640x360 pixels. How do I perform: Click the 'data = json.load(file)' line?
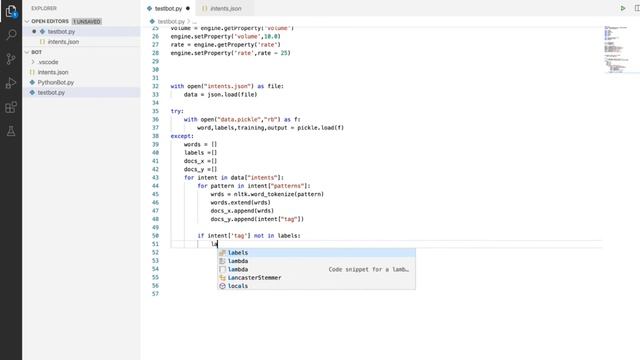pyautogui.click(x=220, y=94)
